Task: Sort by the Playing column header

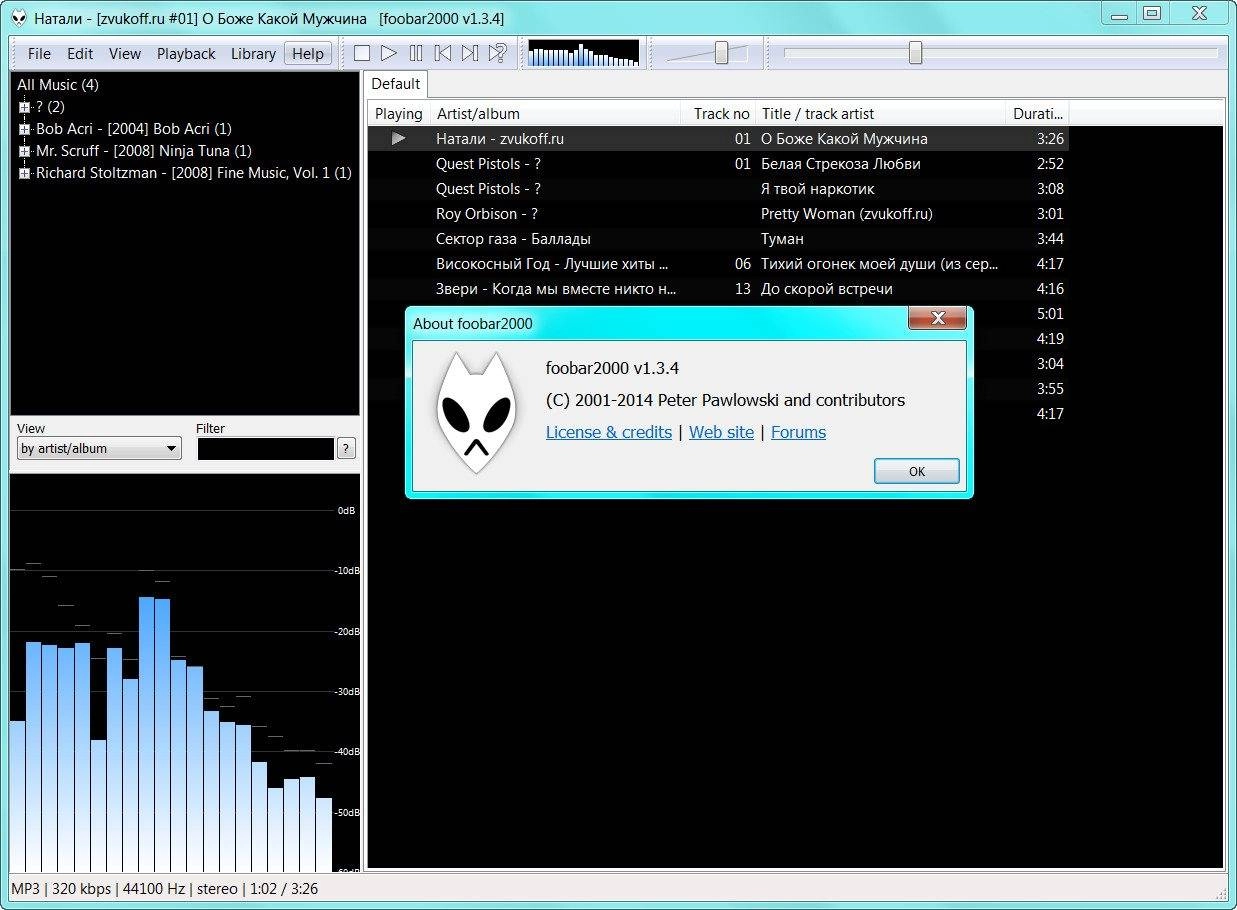Action: [398, 113]
